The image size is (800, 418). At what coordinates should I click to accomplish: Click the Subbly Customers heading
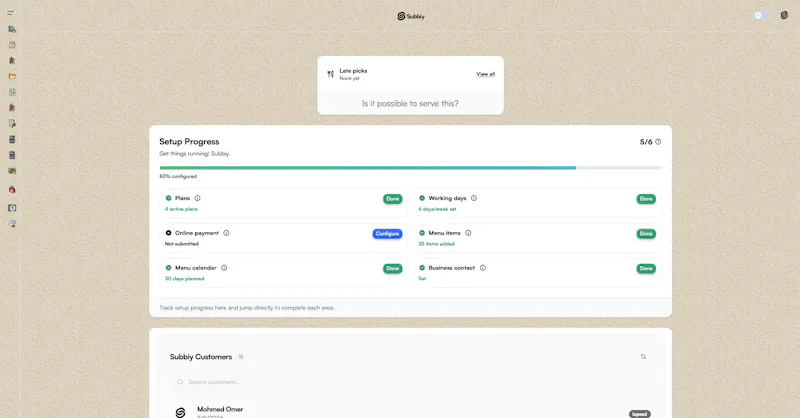click(x=201, y=357)
